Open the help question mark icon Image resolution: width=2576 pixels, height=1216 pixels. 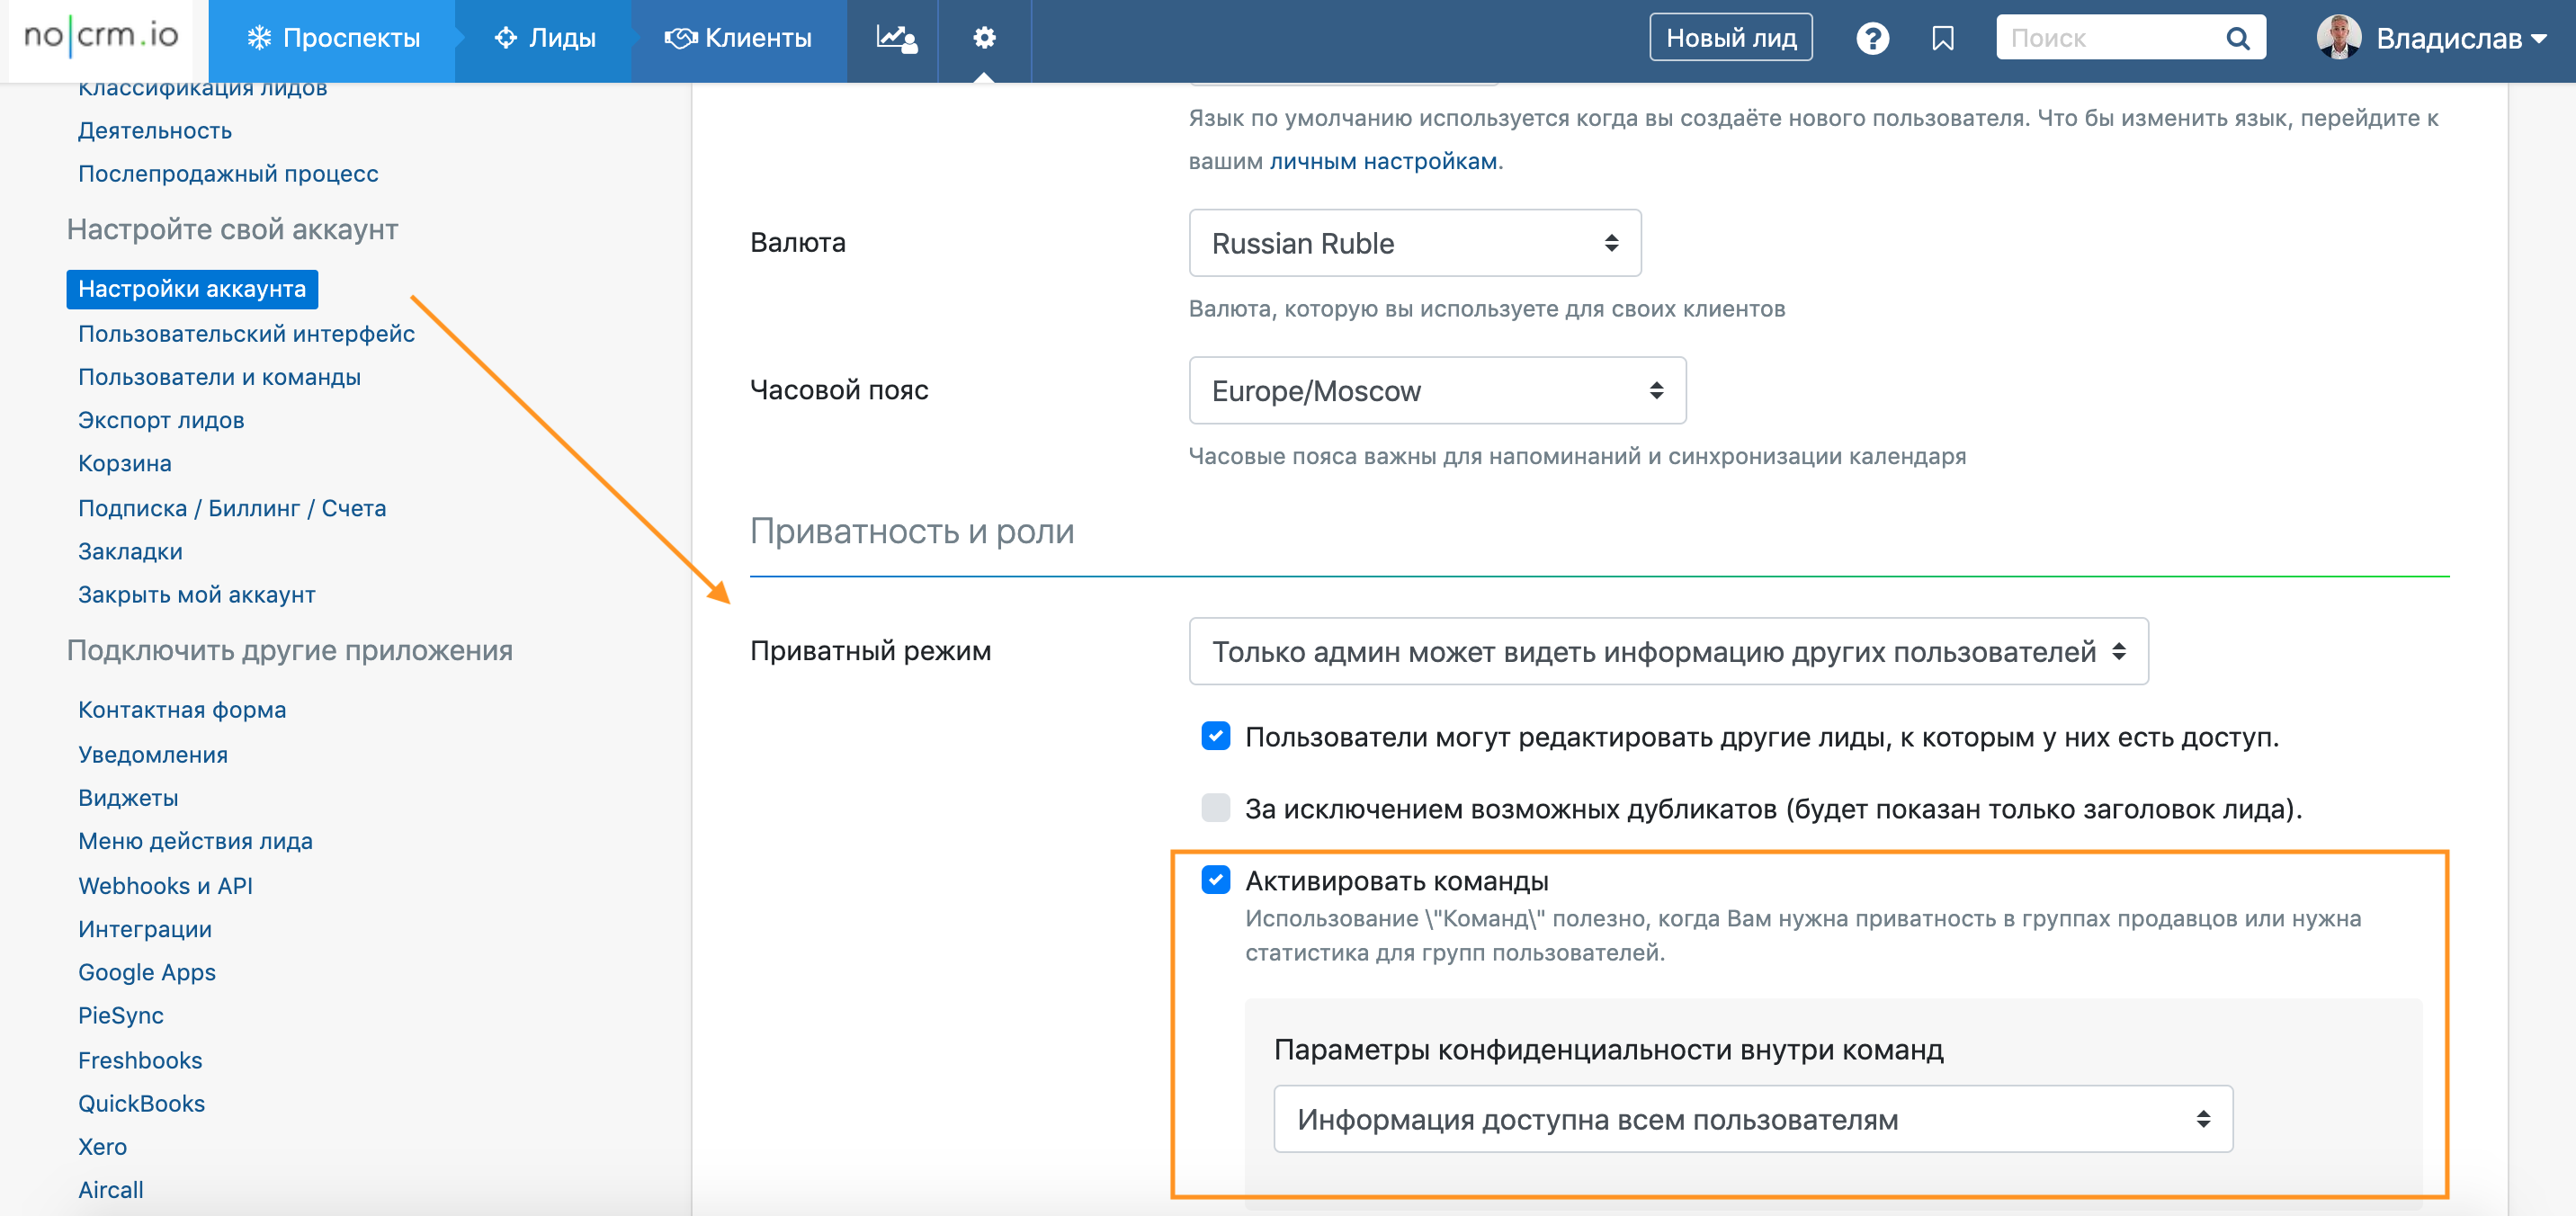coord(1872,38)
